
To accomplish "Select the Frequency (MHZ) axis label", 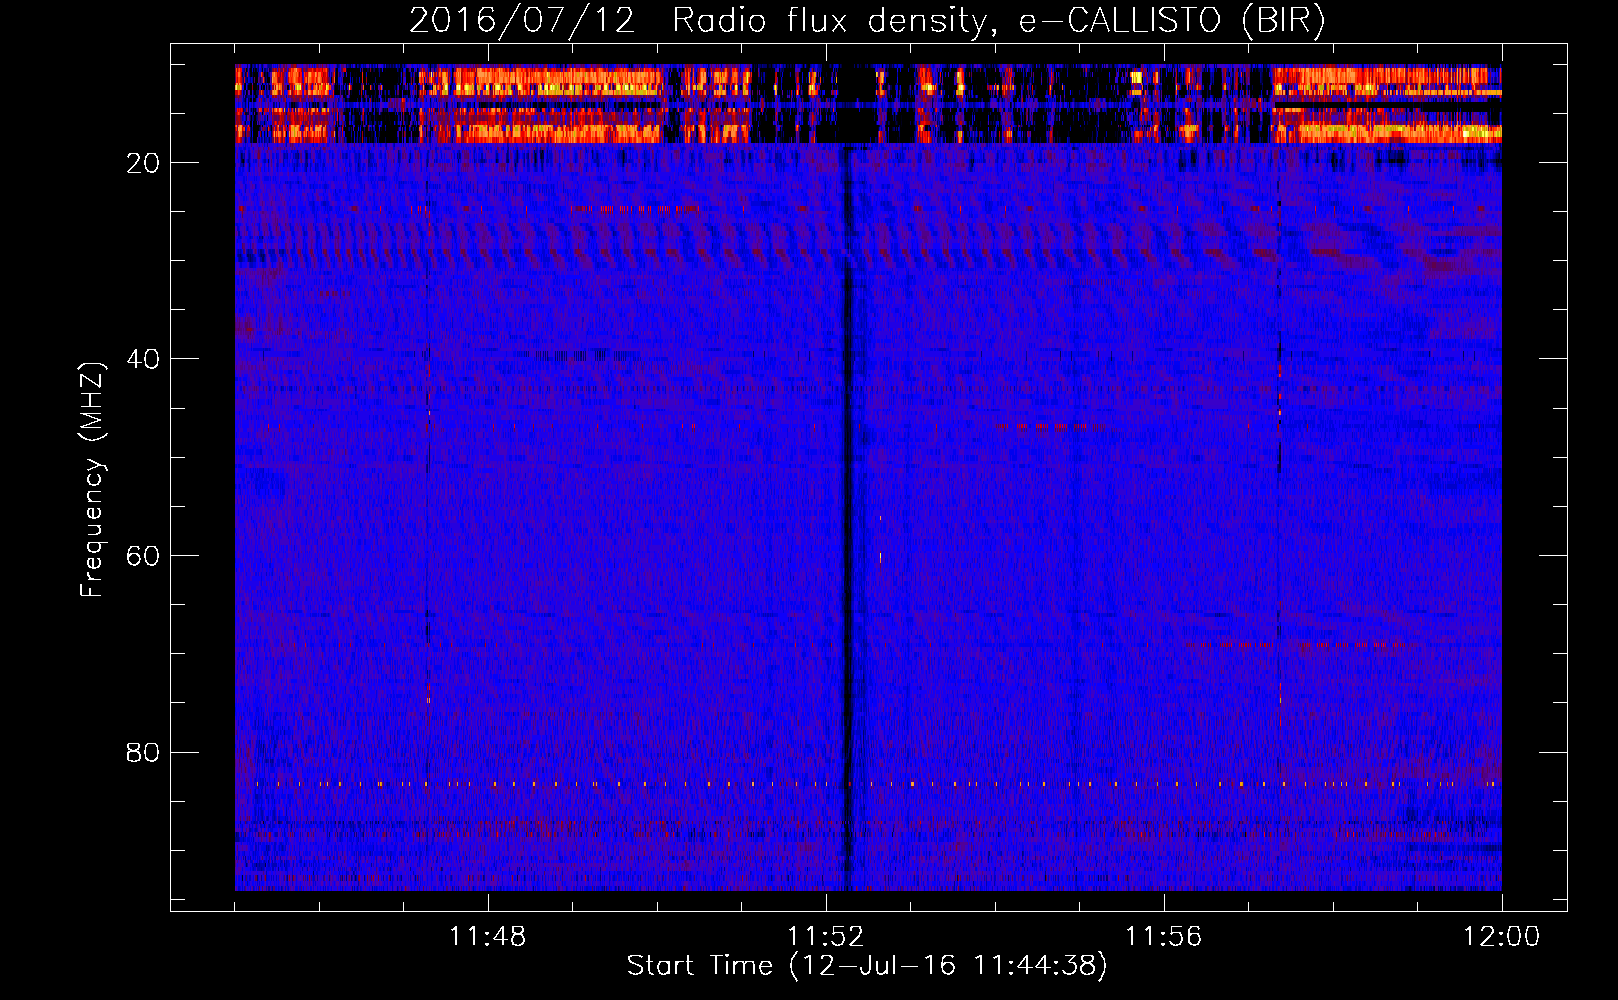I will (91, 480).
